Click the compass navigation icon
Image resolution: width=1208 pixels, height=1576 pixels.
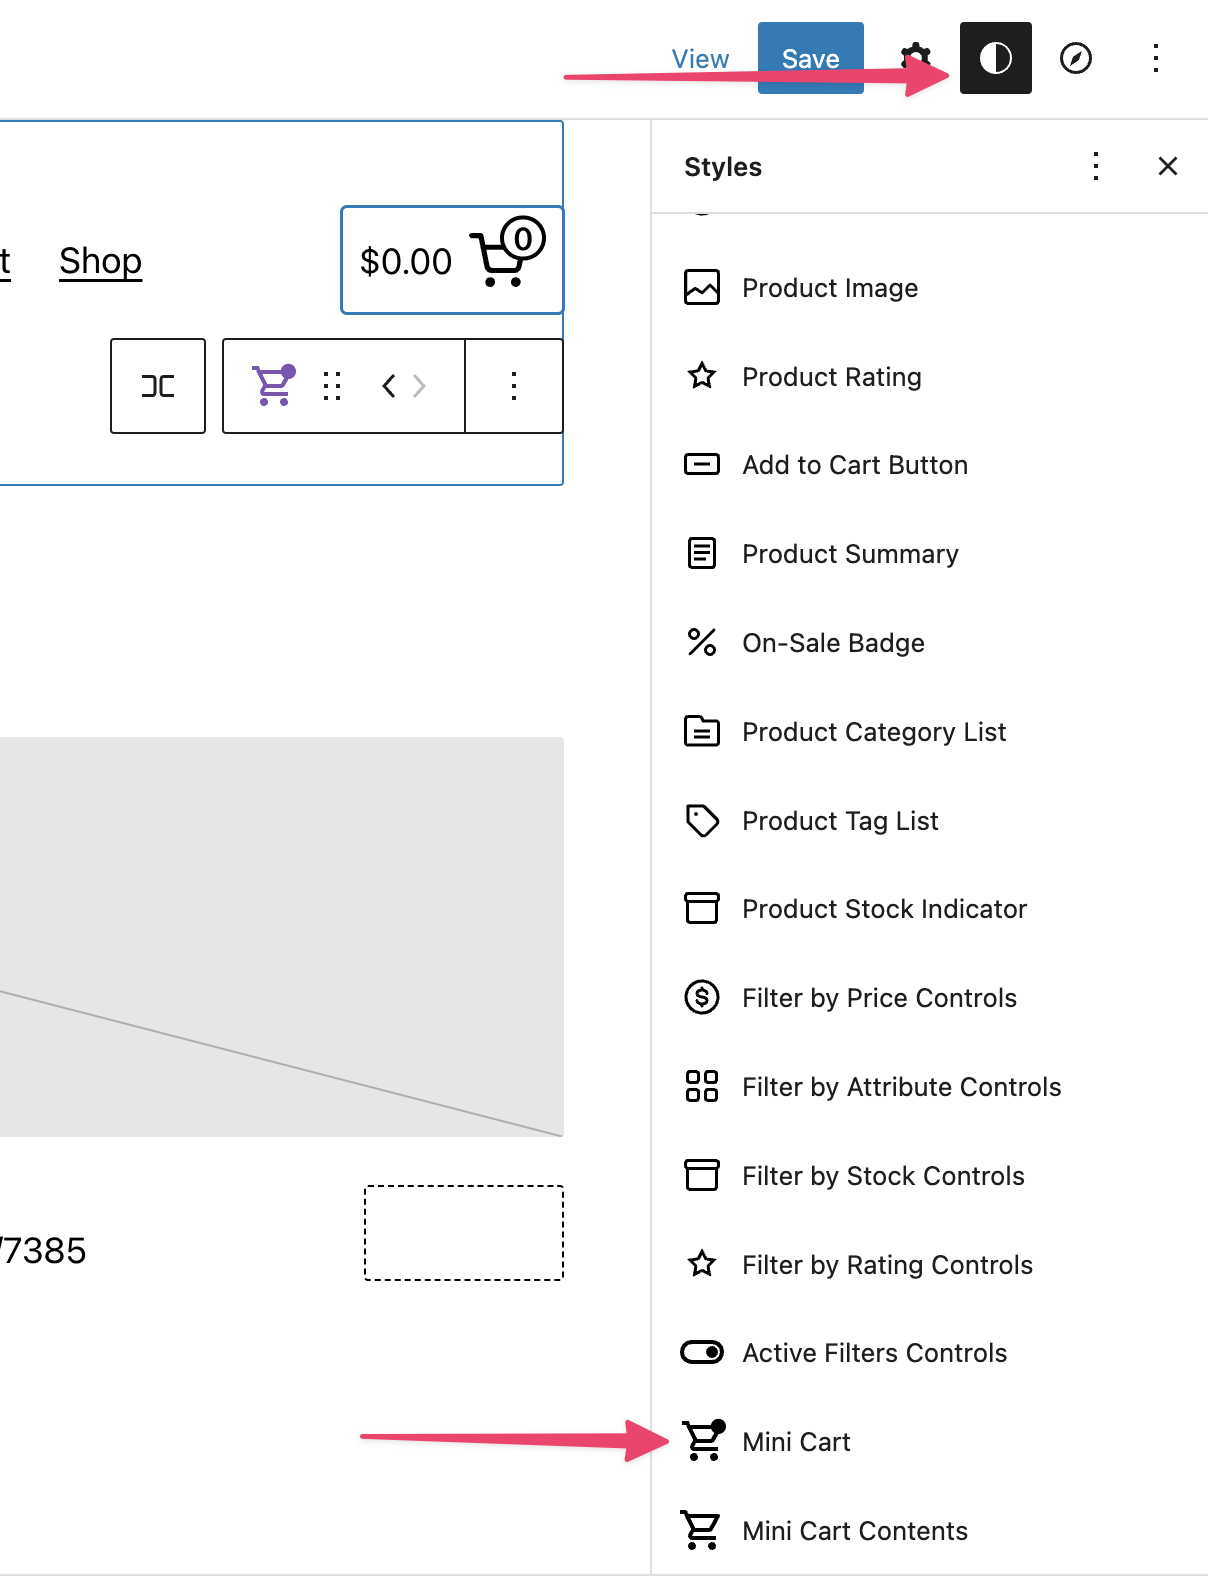pos(1076,58)
